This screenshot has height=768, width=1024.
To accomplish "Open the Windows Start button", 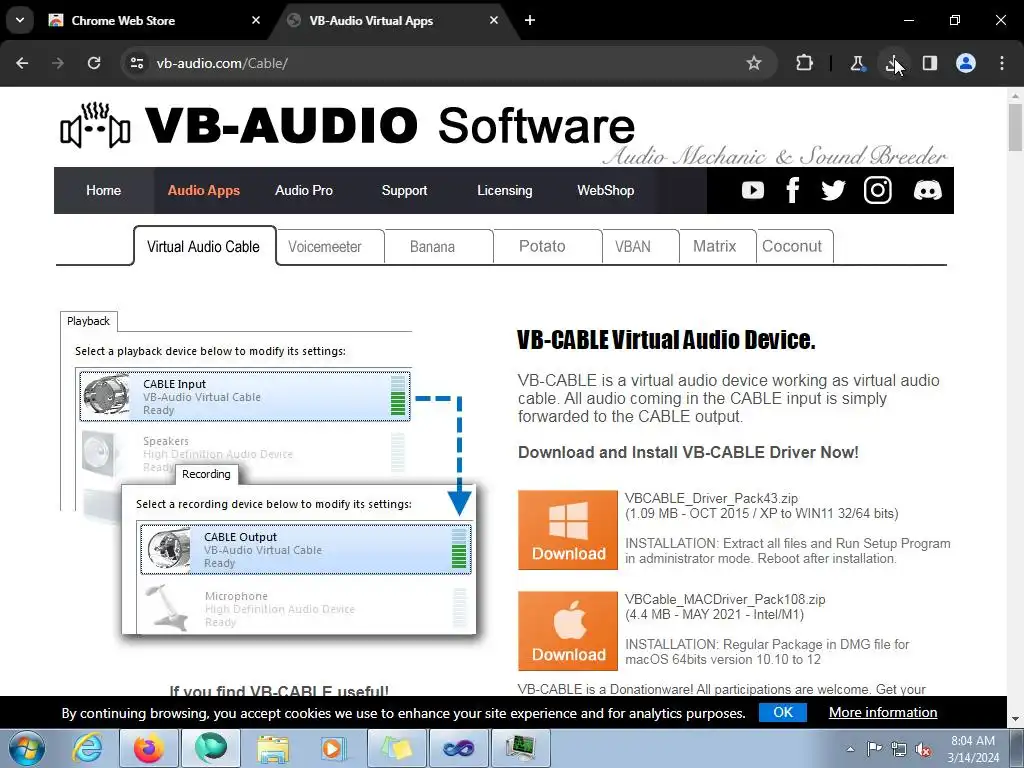I will (x=26, y=748).
